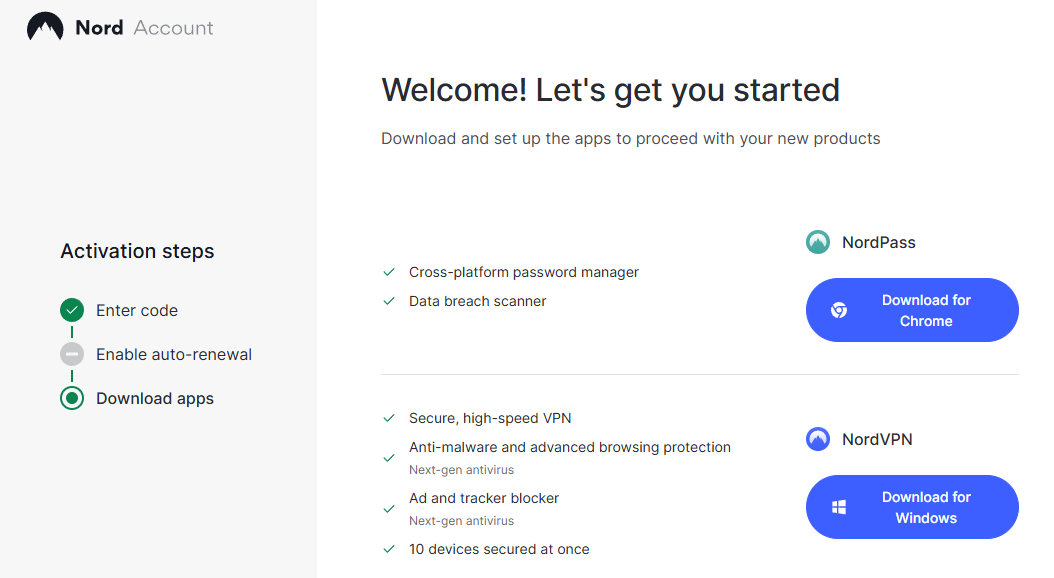Click the green checkmark next to Enter code

tap(72, 310)
